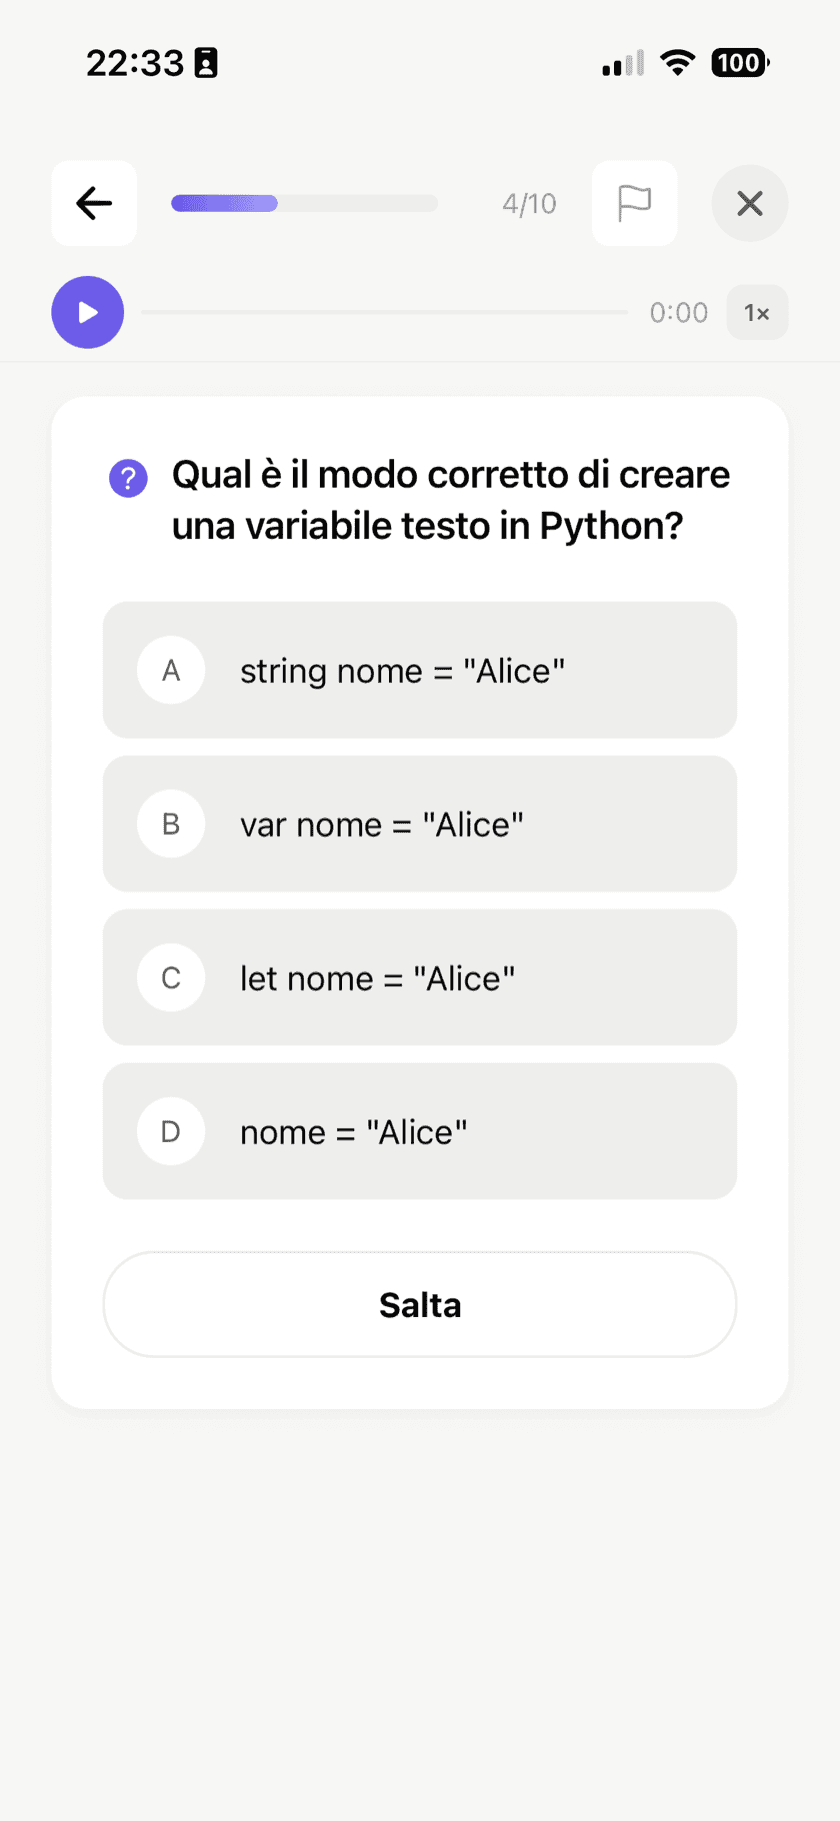Tap the profile badge next to the clock
The height and width of the screenshot is (1821, 840).
pos(207,62)
